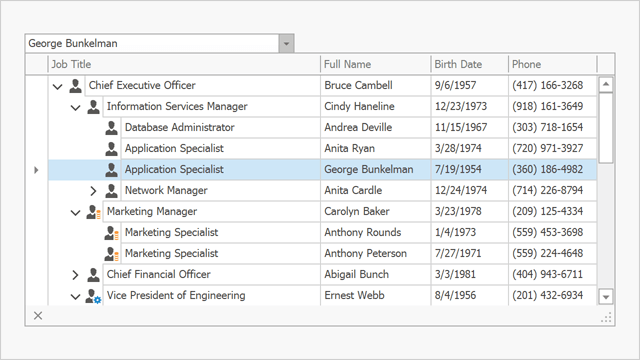The image size is (640, 360).
Task: Select the Marketing Manager row
Action: [x=322, y=211]
